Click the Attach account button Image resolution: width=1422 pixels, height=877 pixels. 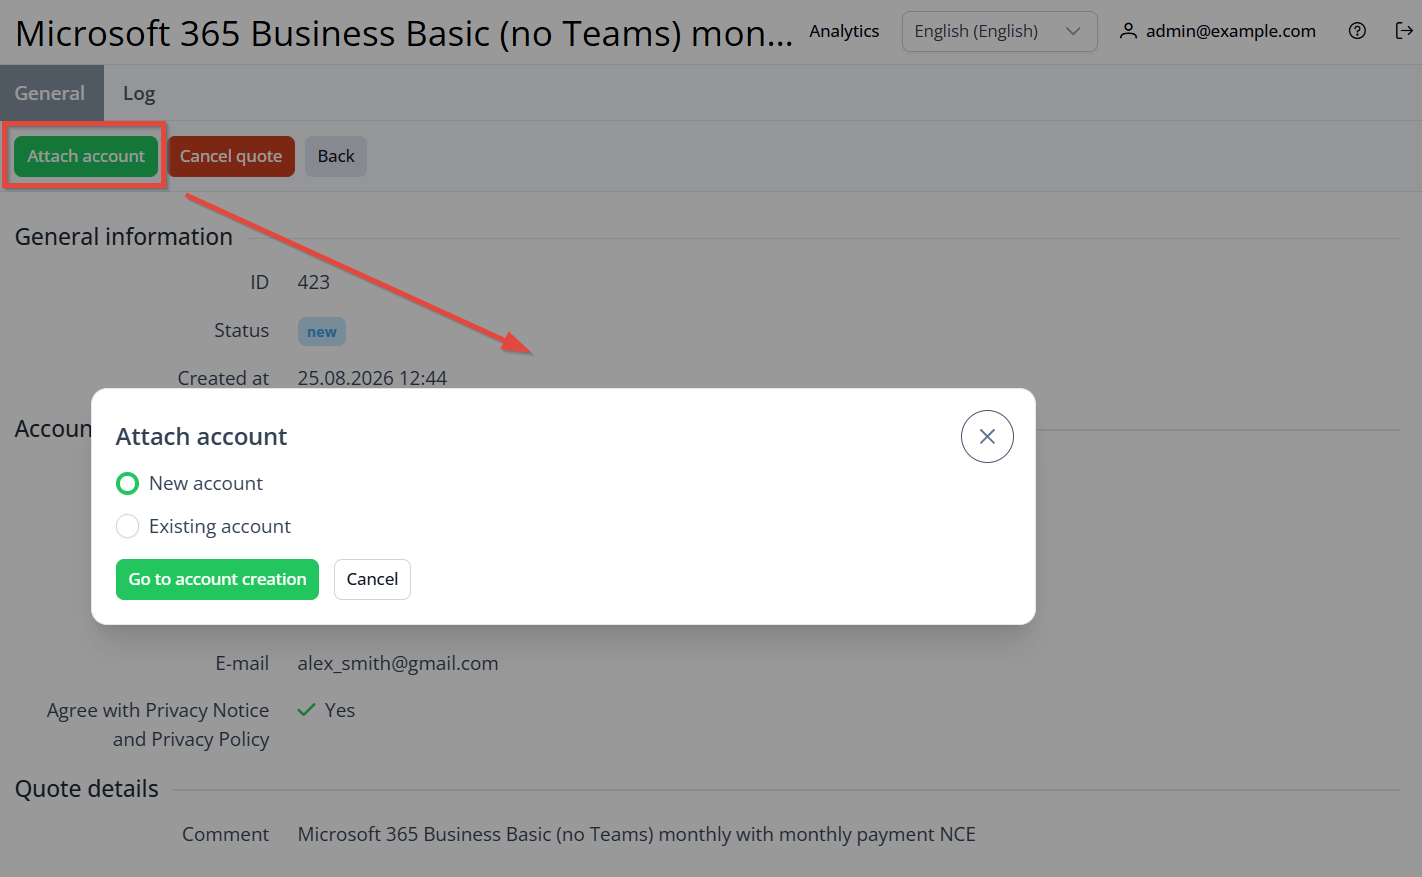86,156
